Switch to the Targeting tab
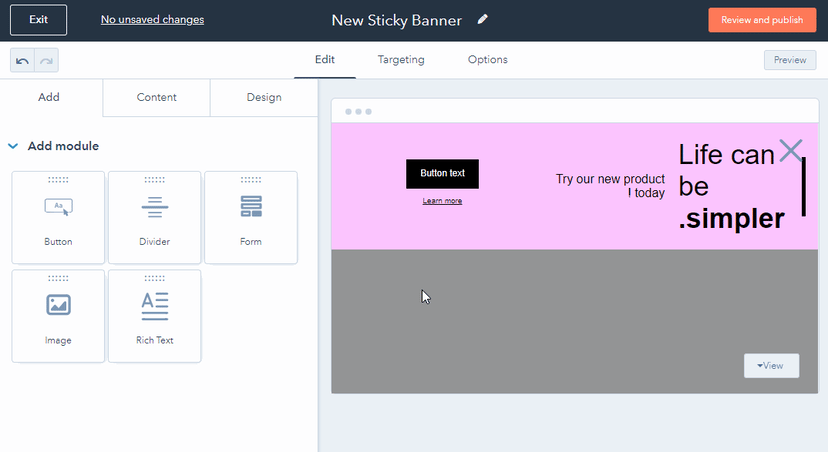Viewport: 828px width, 452px height. click(x=401, y=60)
